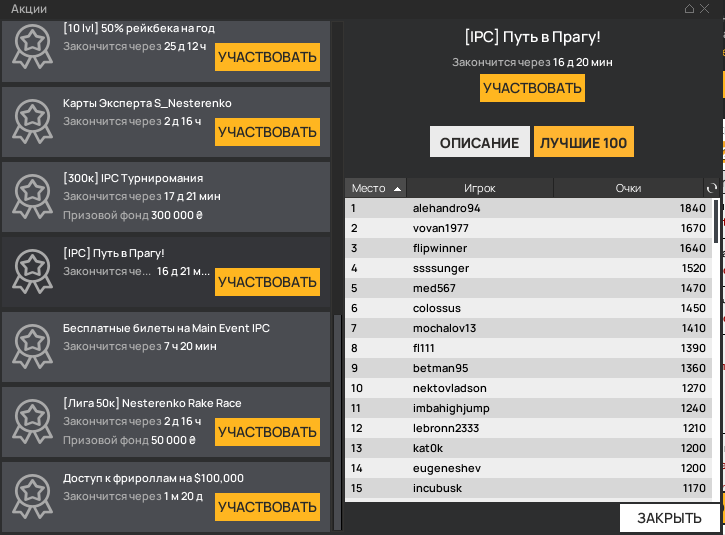Sort the table by Очки column header
Viewport: 725px width, 535px height.
(x=628, y=188)
